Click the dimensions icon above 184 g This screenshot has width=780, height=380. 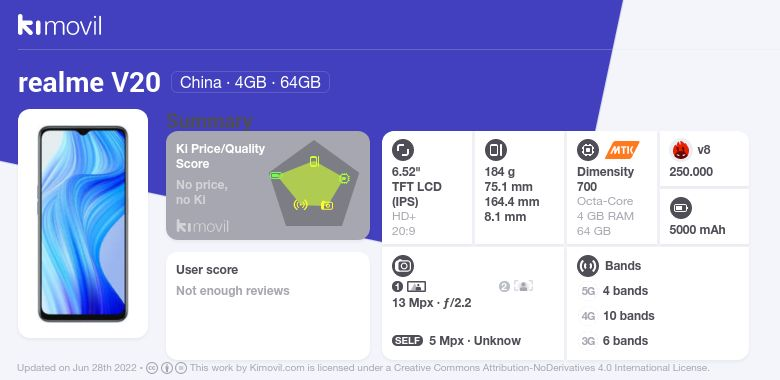(495, 150)
